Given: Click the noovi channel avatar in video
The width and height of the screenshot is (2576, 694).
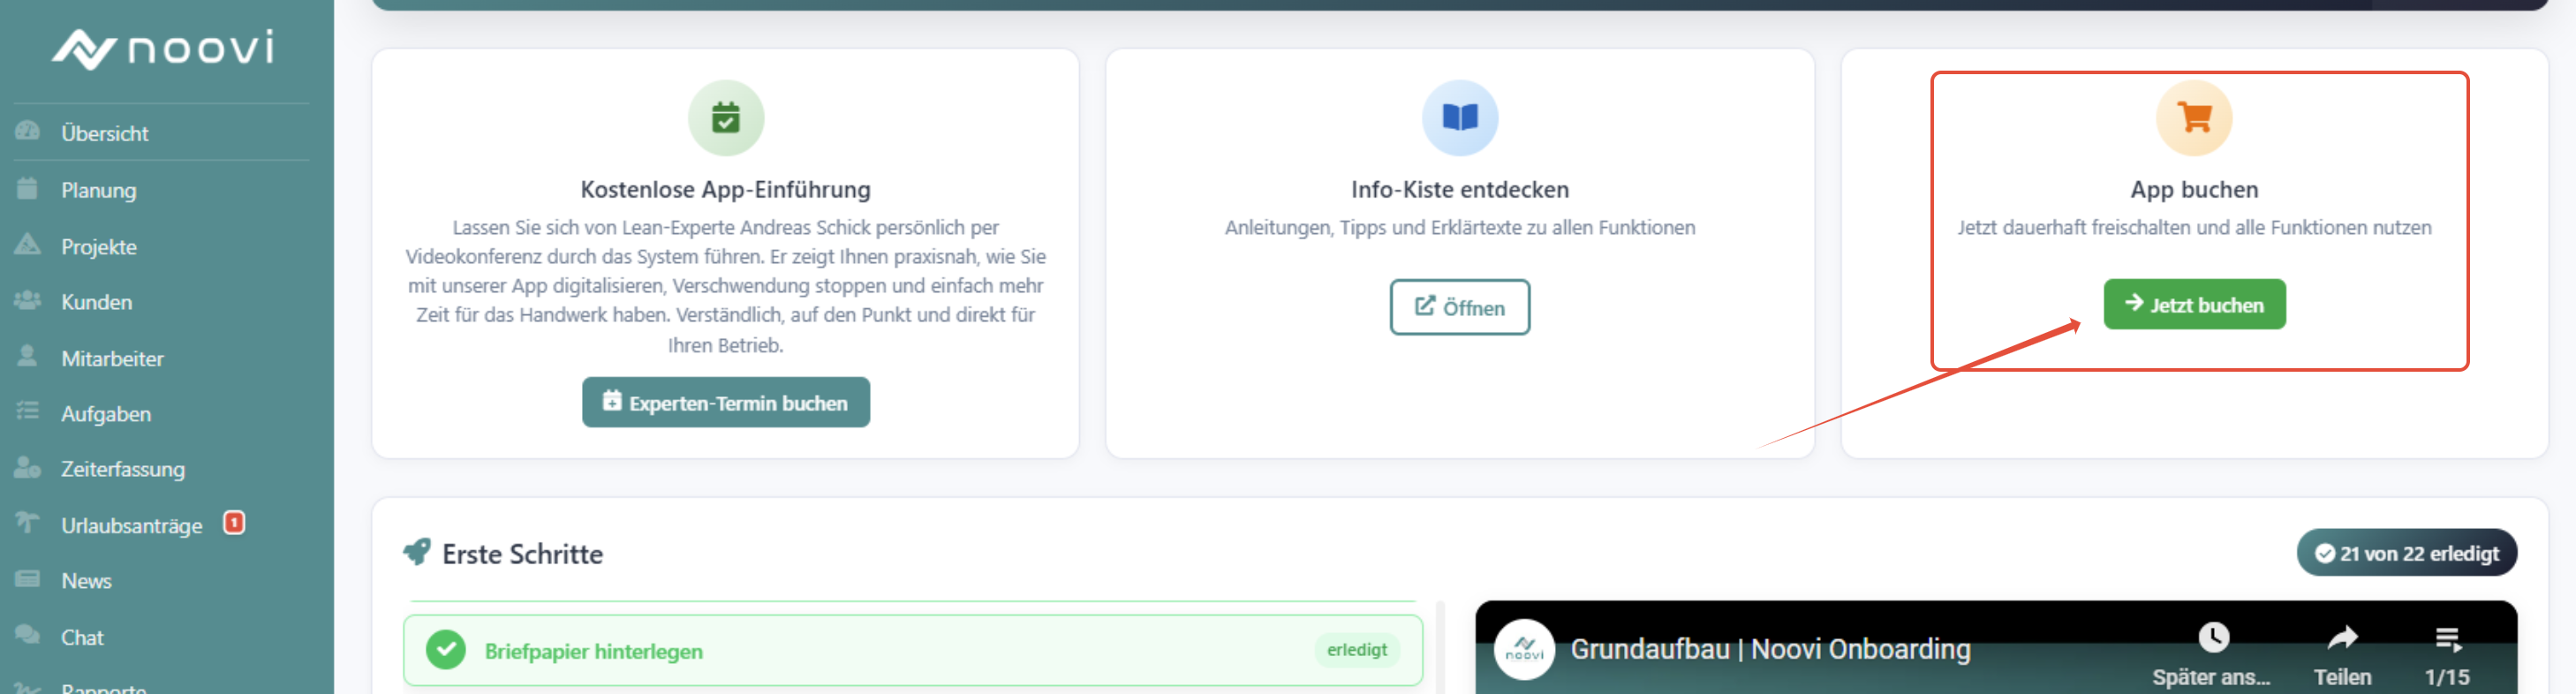Looking at the screenshot, I should (x=1524, y=649).
